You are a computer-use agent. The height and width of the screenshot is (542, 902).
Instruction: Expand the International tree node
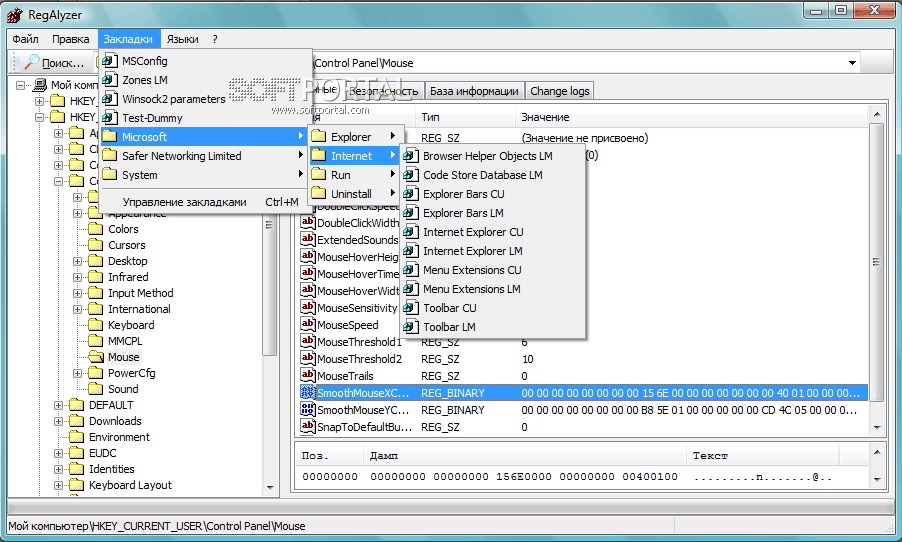pos(78,310)
